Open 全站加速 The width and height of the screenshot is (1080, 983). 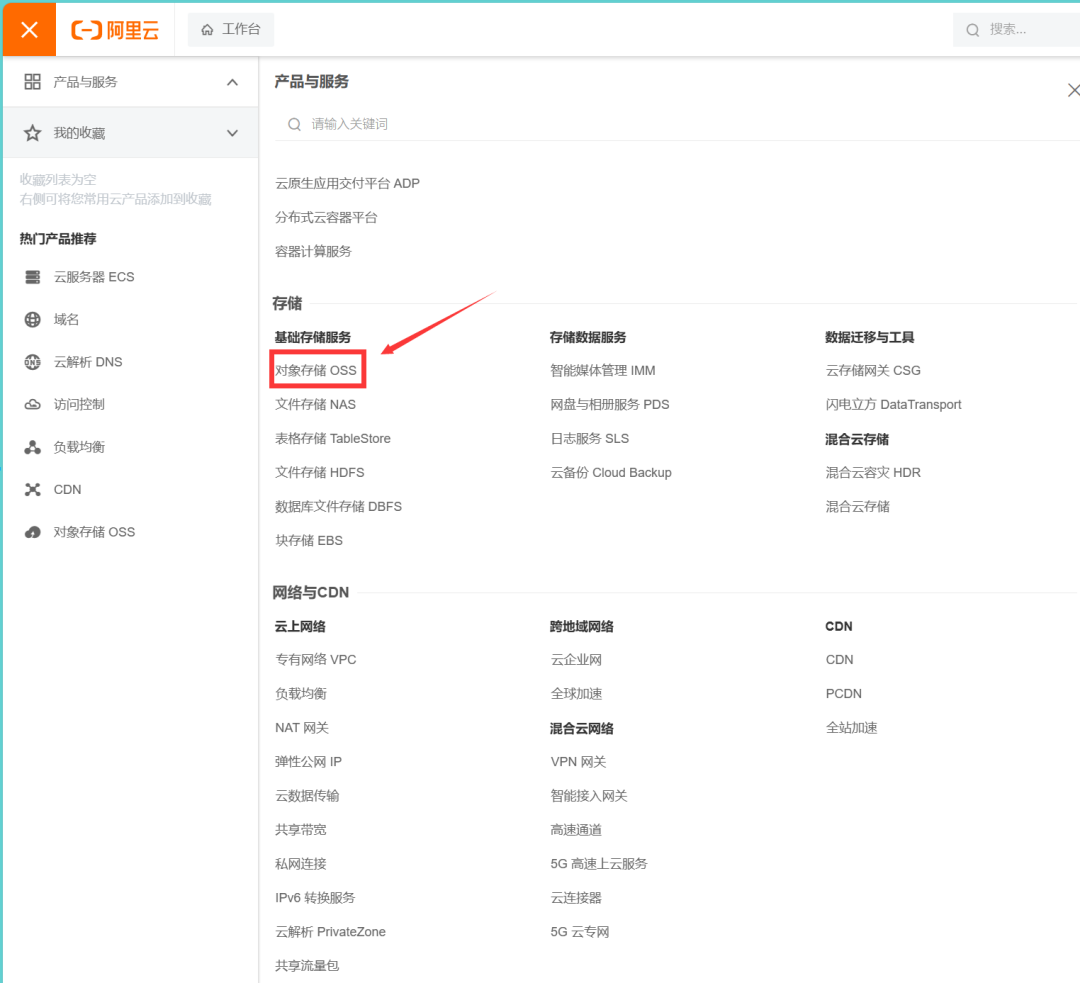(851, 728)
